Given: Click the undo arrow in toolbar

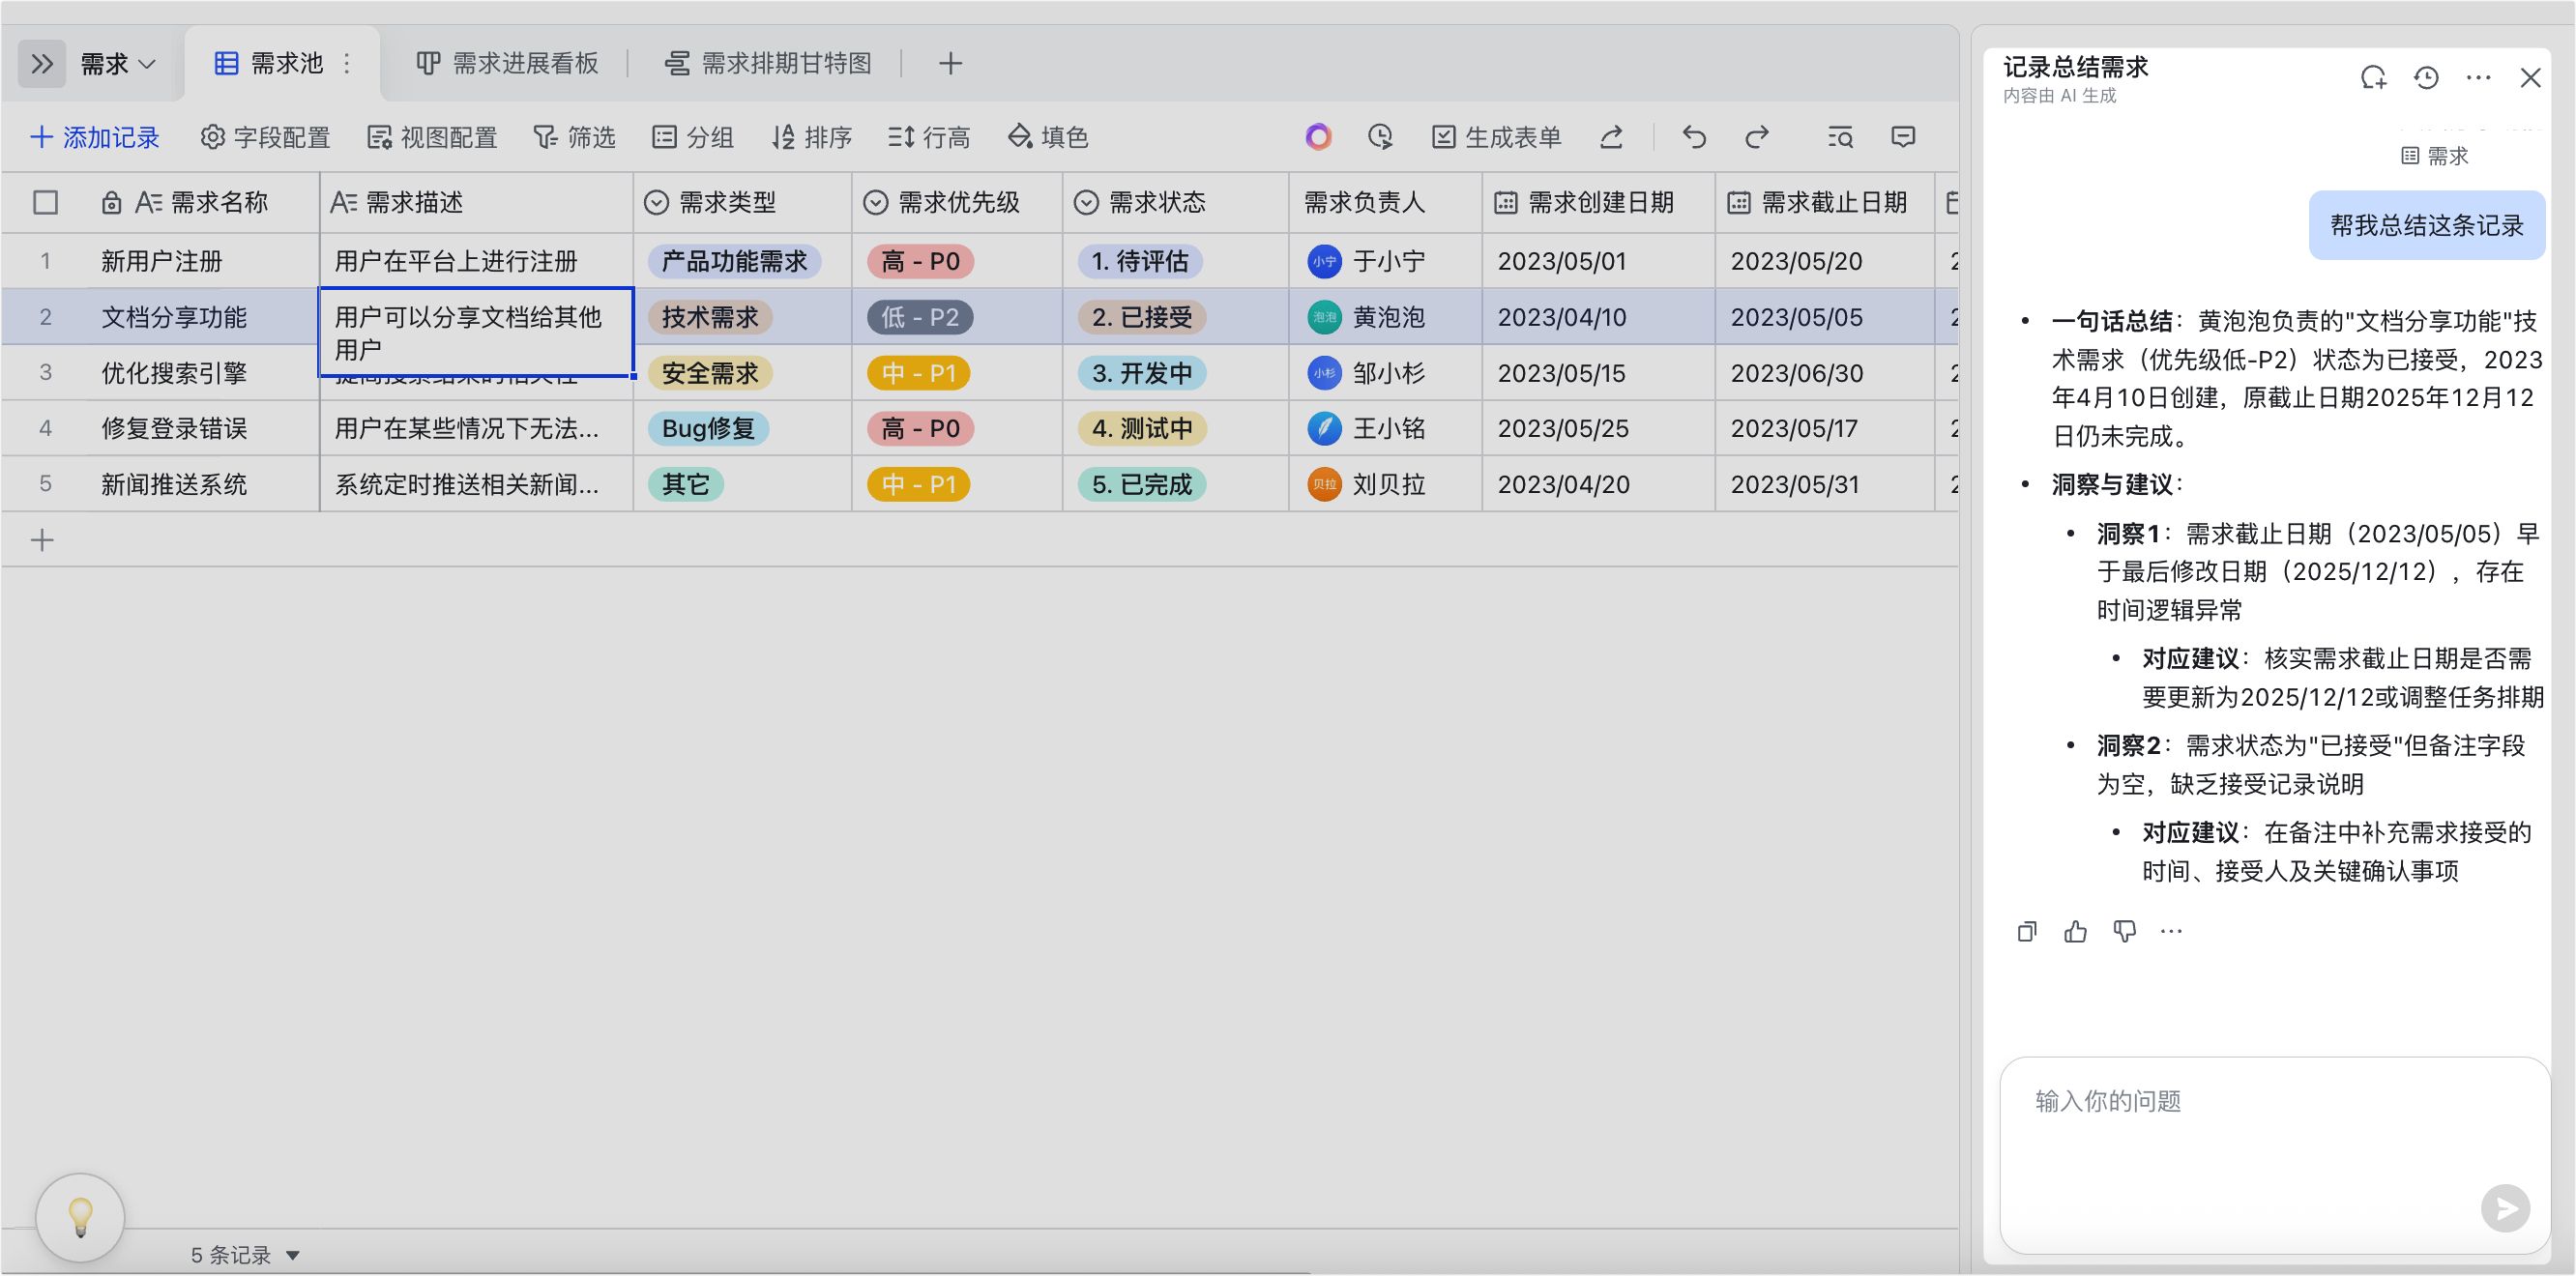Looking at the screenshot, I should click(1693, 137).
